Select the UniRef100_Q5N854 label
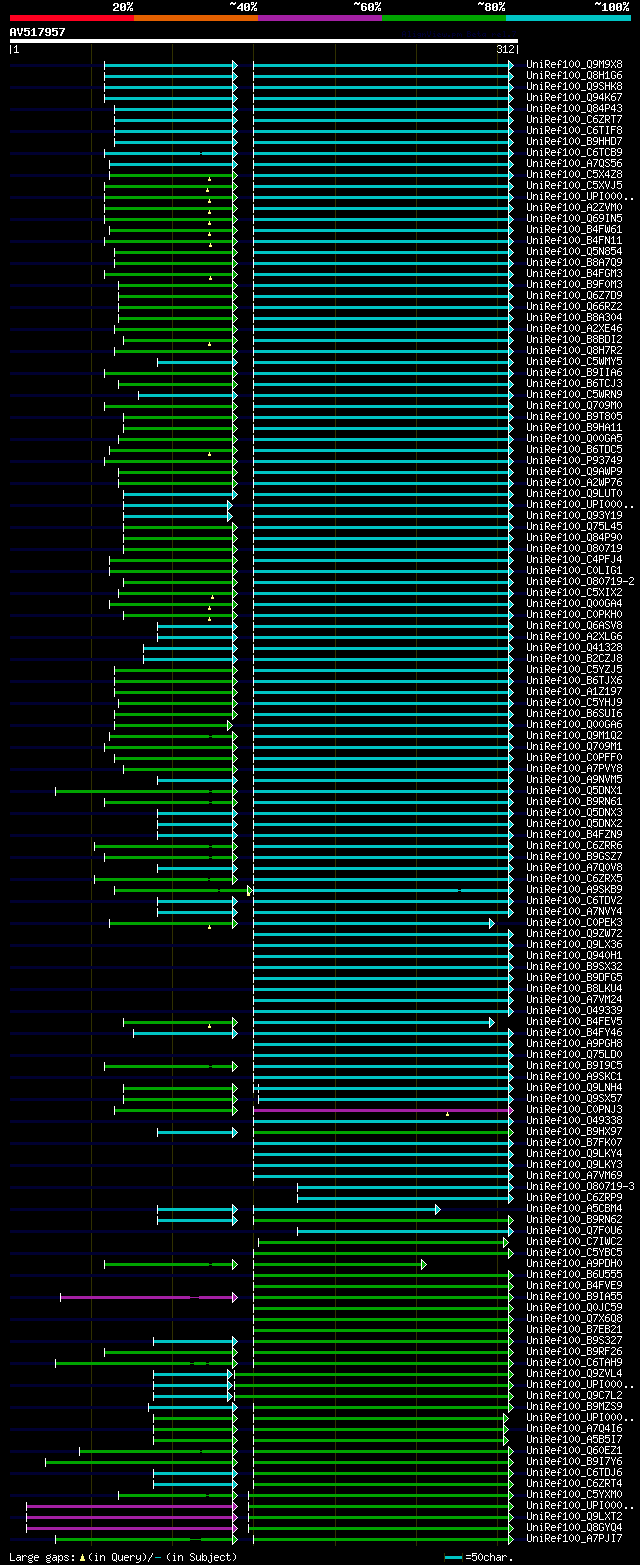The image size is (640, 1565). [x=574, y=251]
